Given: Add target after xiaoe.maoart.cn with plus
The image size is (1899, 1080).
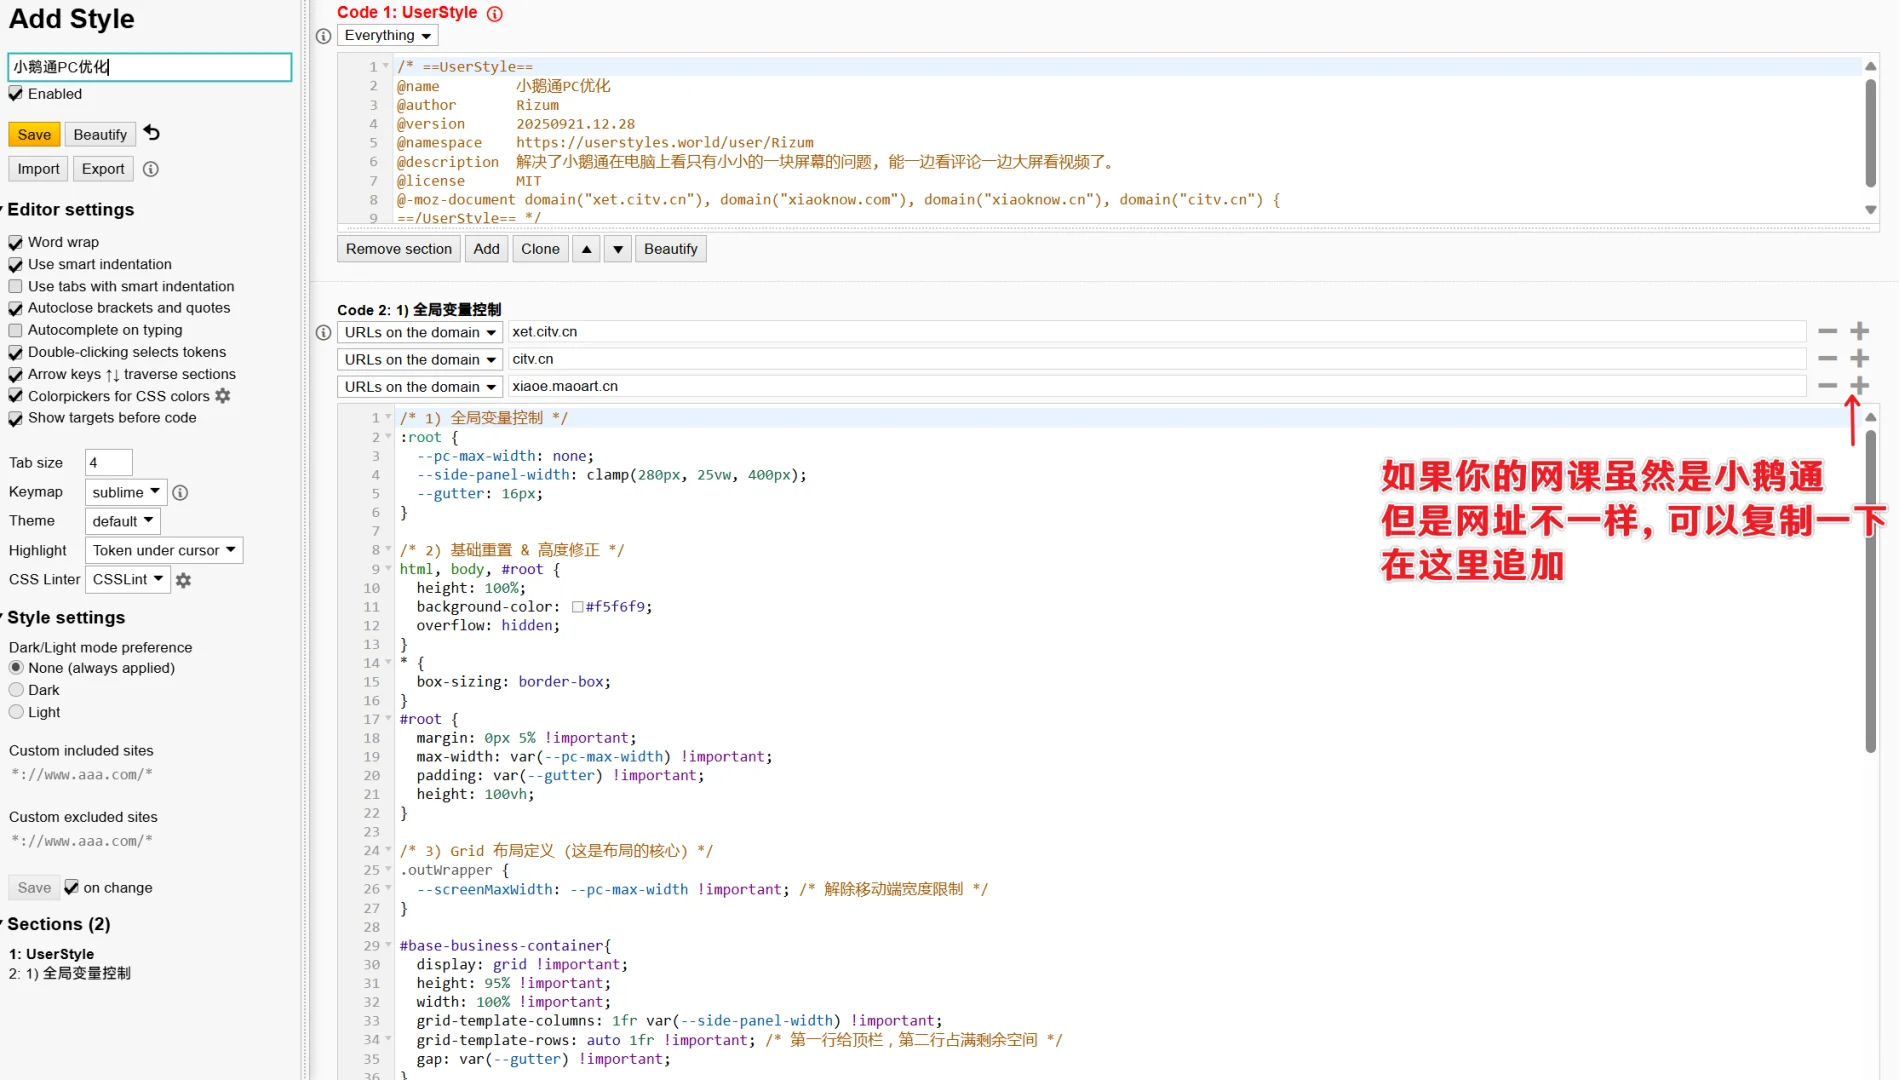Looking at the screenshot, I should click(1859, 385).
